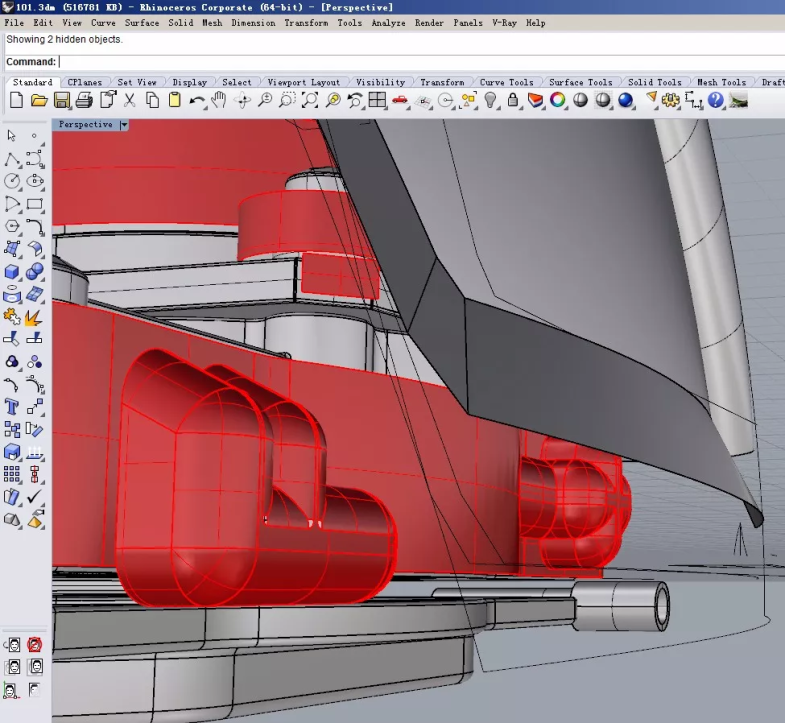The width and height of the screenshot is (785, 723).
Task: Select the Circle drawing tool
Action: [12, 181]
